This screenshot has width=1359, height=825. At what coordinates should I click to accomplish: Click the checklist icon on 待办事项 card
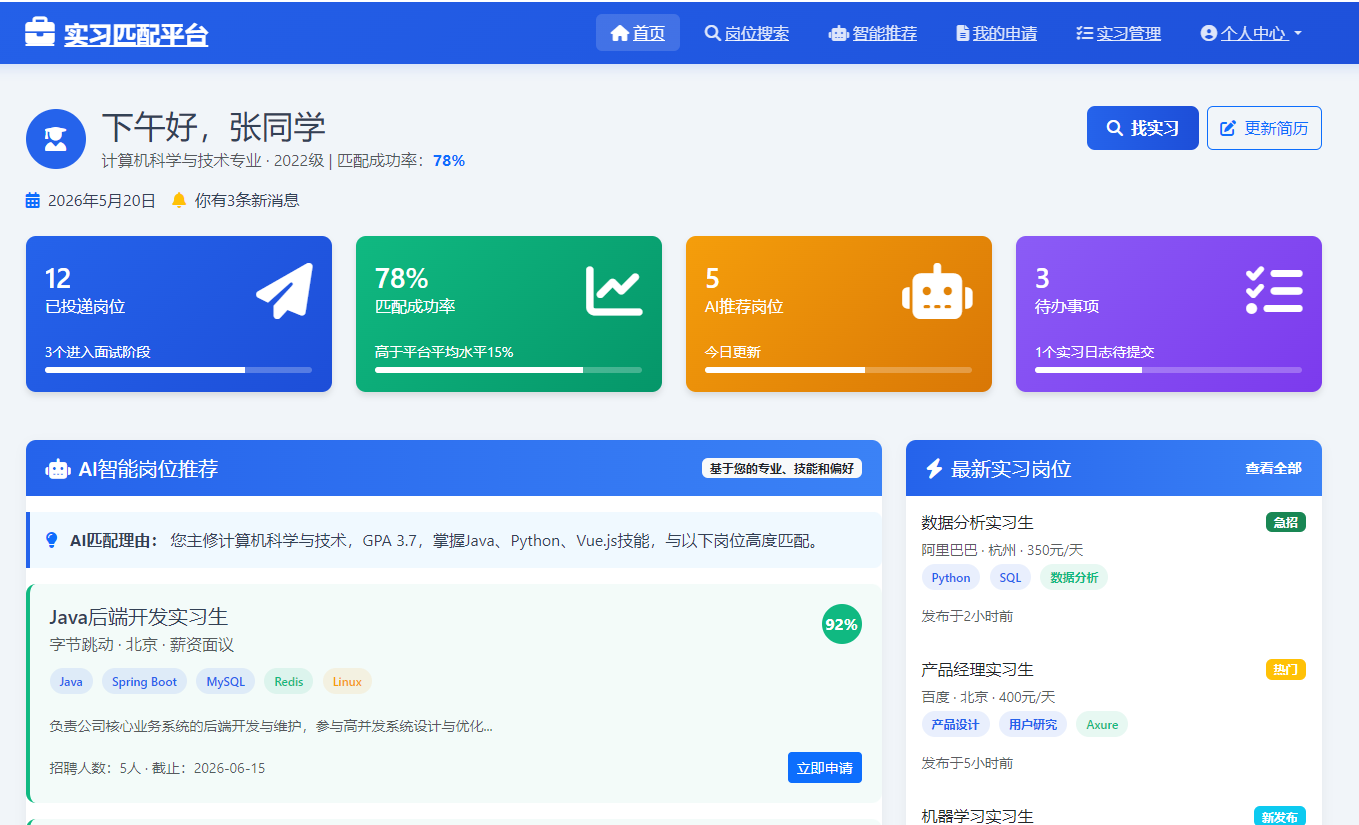click(x=1274, y=292)
